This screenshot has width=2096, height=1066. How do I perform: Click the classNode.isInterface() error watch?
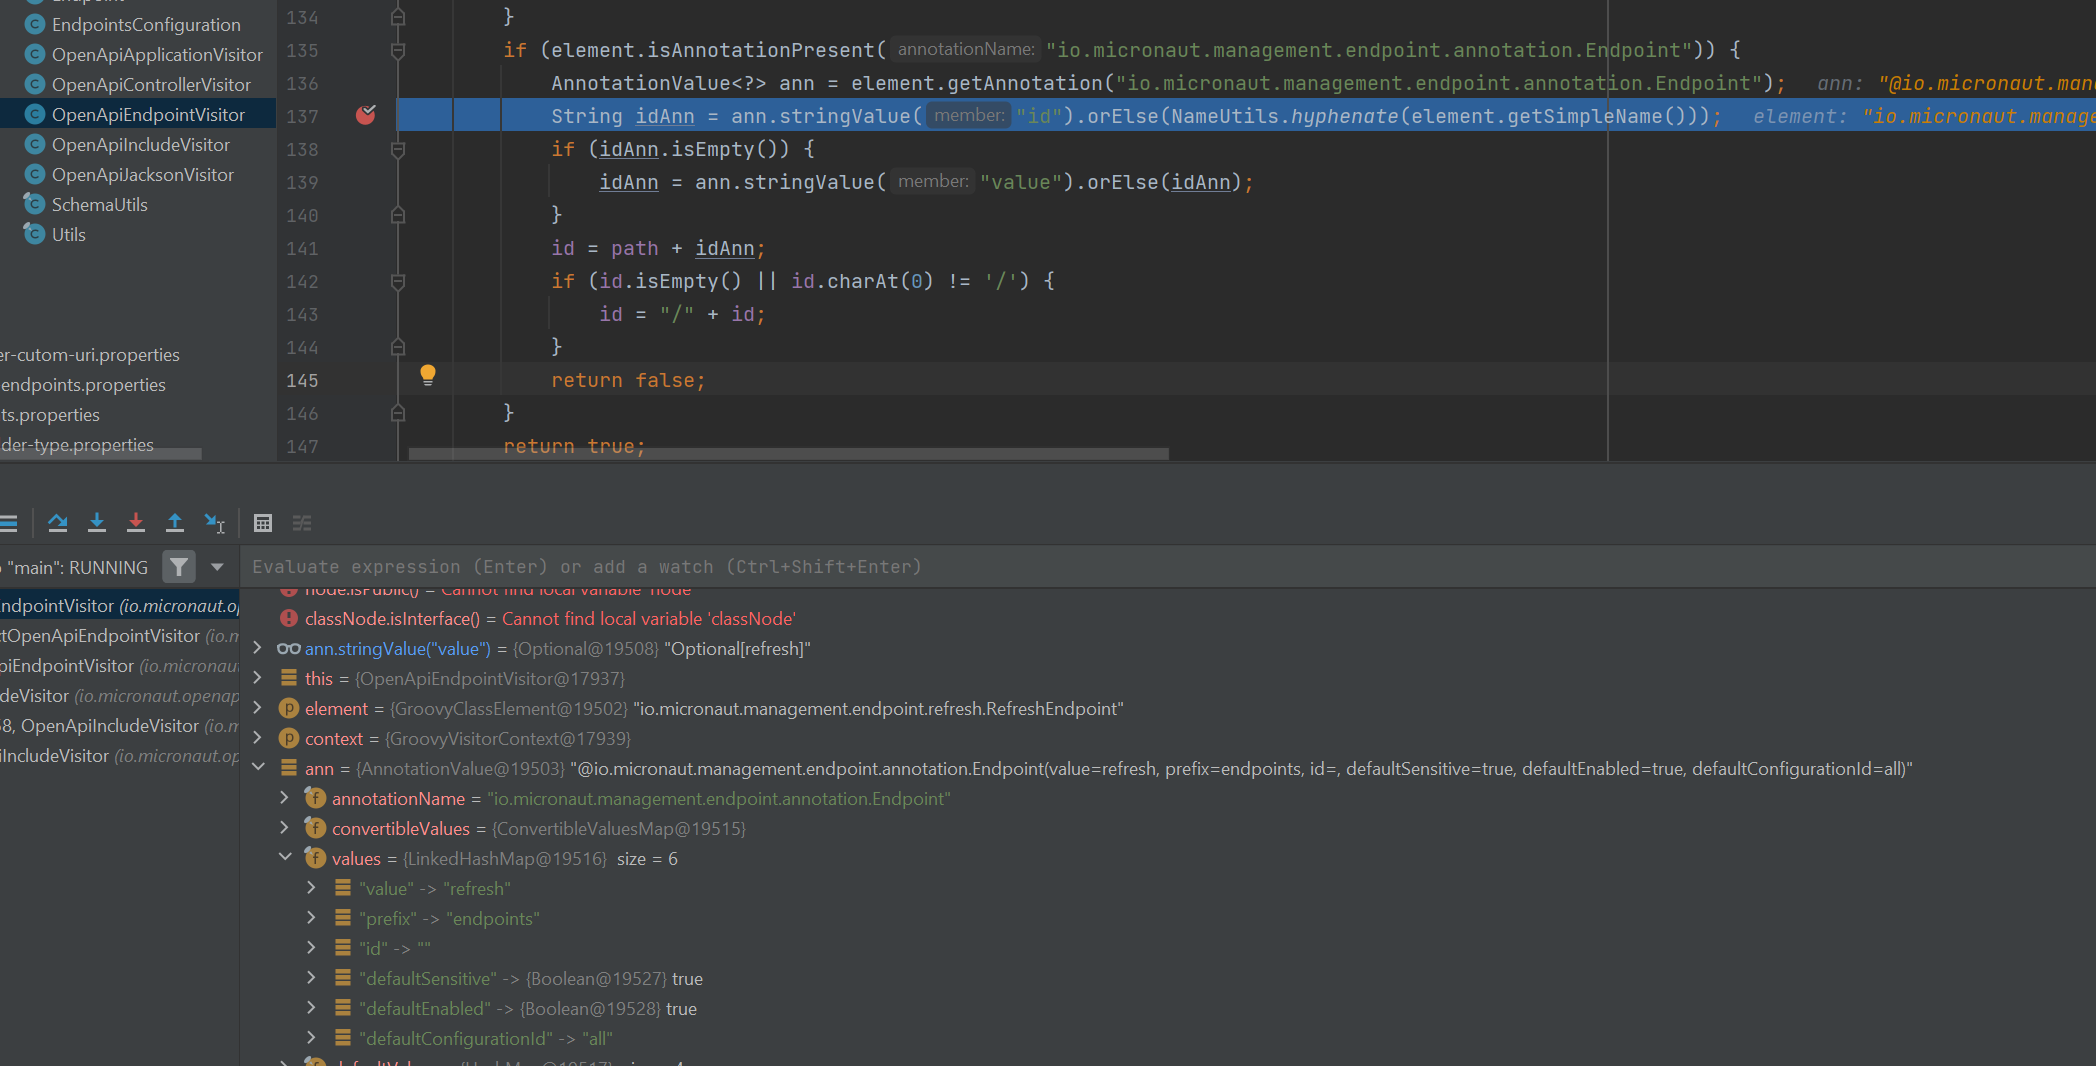[550, 619]
